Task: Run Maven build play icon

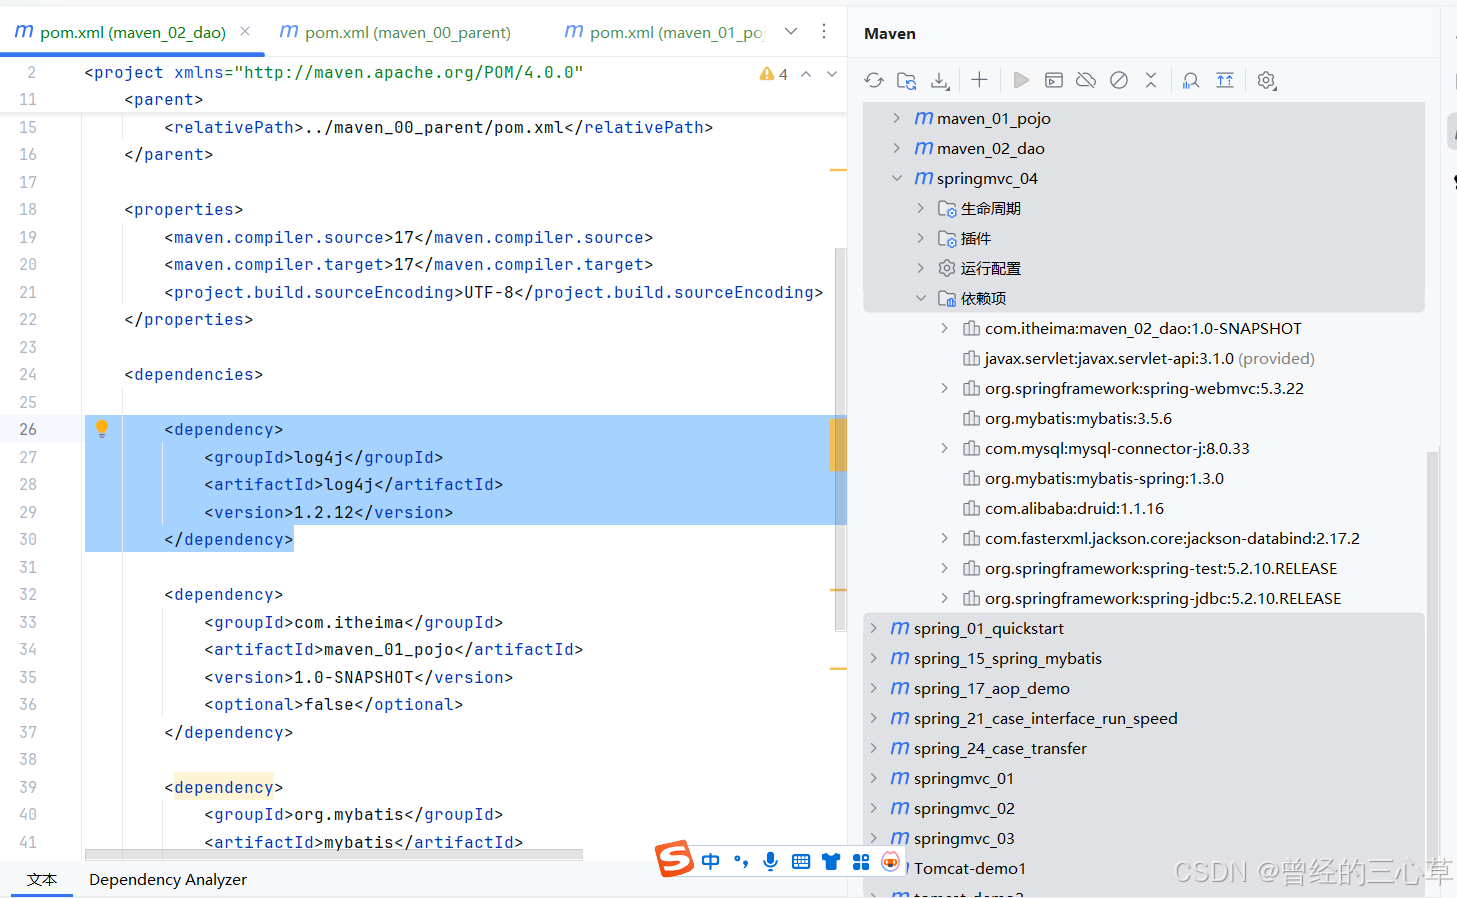Action: click(x=1021, y=80)
